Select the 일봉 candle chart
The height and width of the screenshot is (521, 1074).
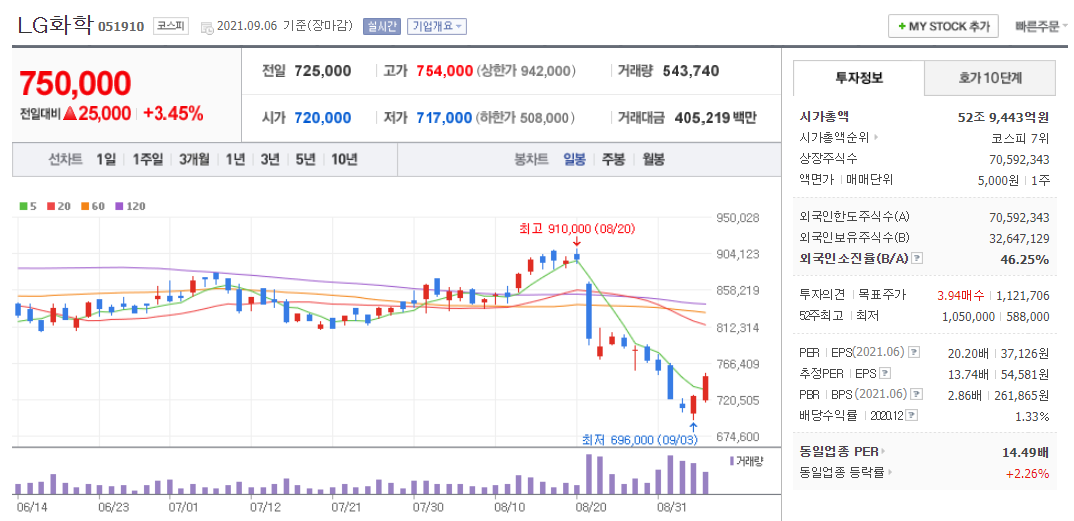pyautogui.click(x=575, y=160)
